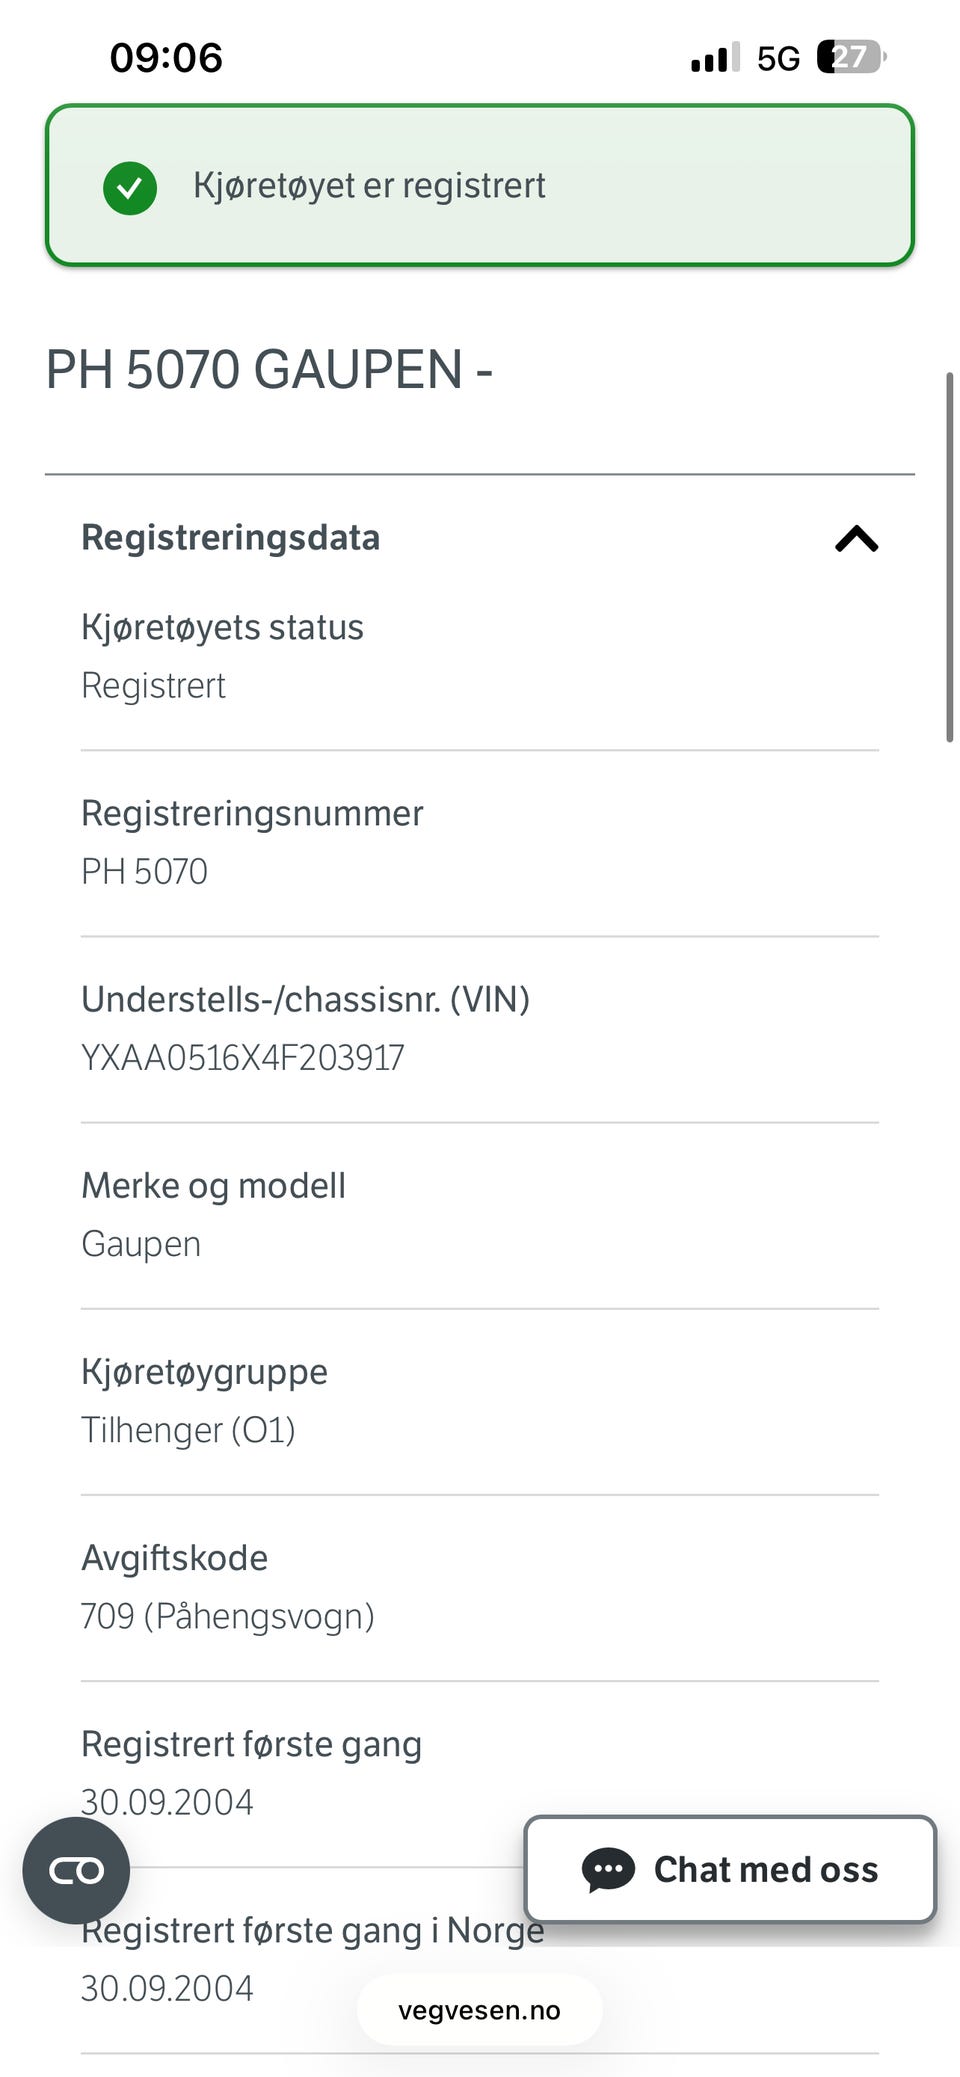The width and height of the screenshot is (960, 2077).
Task: Tap the vegvesen.no address pill
Action: coord(480,2010)
